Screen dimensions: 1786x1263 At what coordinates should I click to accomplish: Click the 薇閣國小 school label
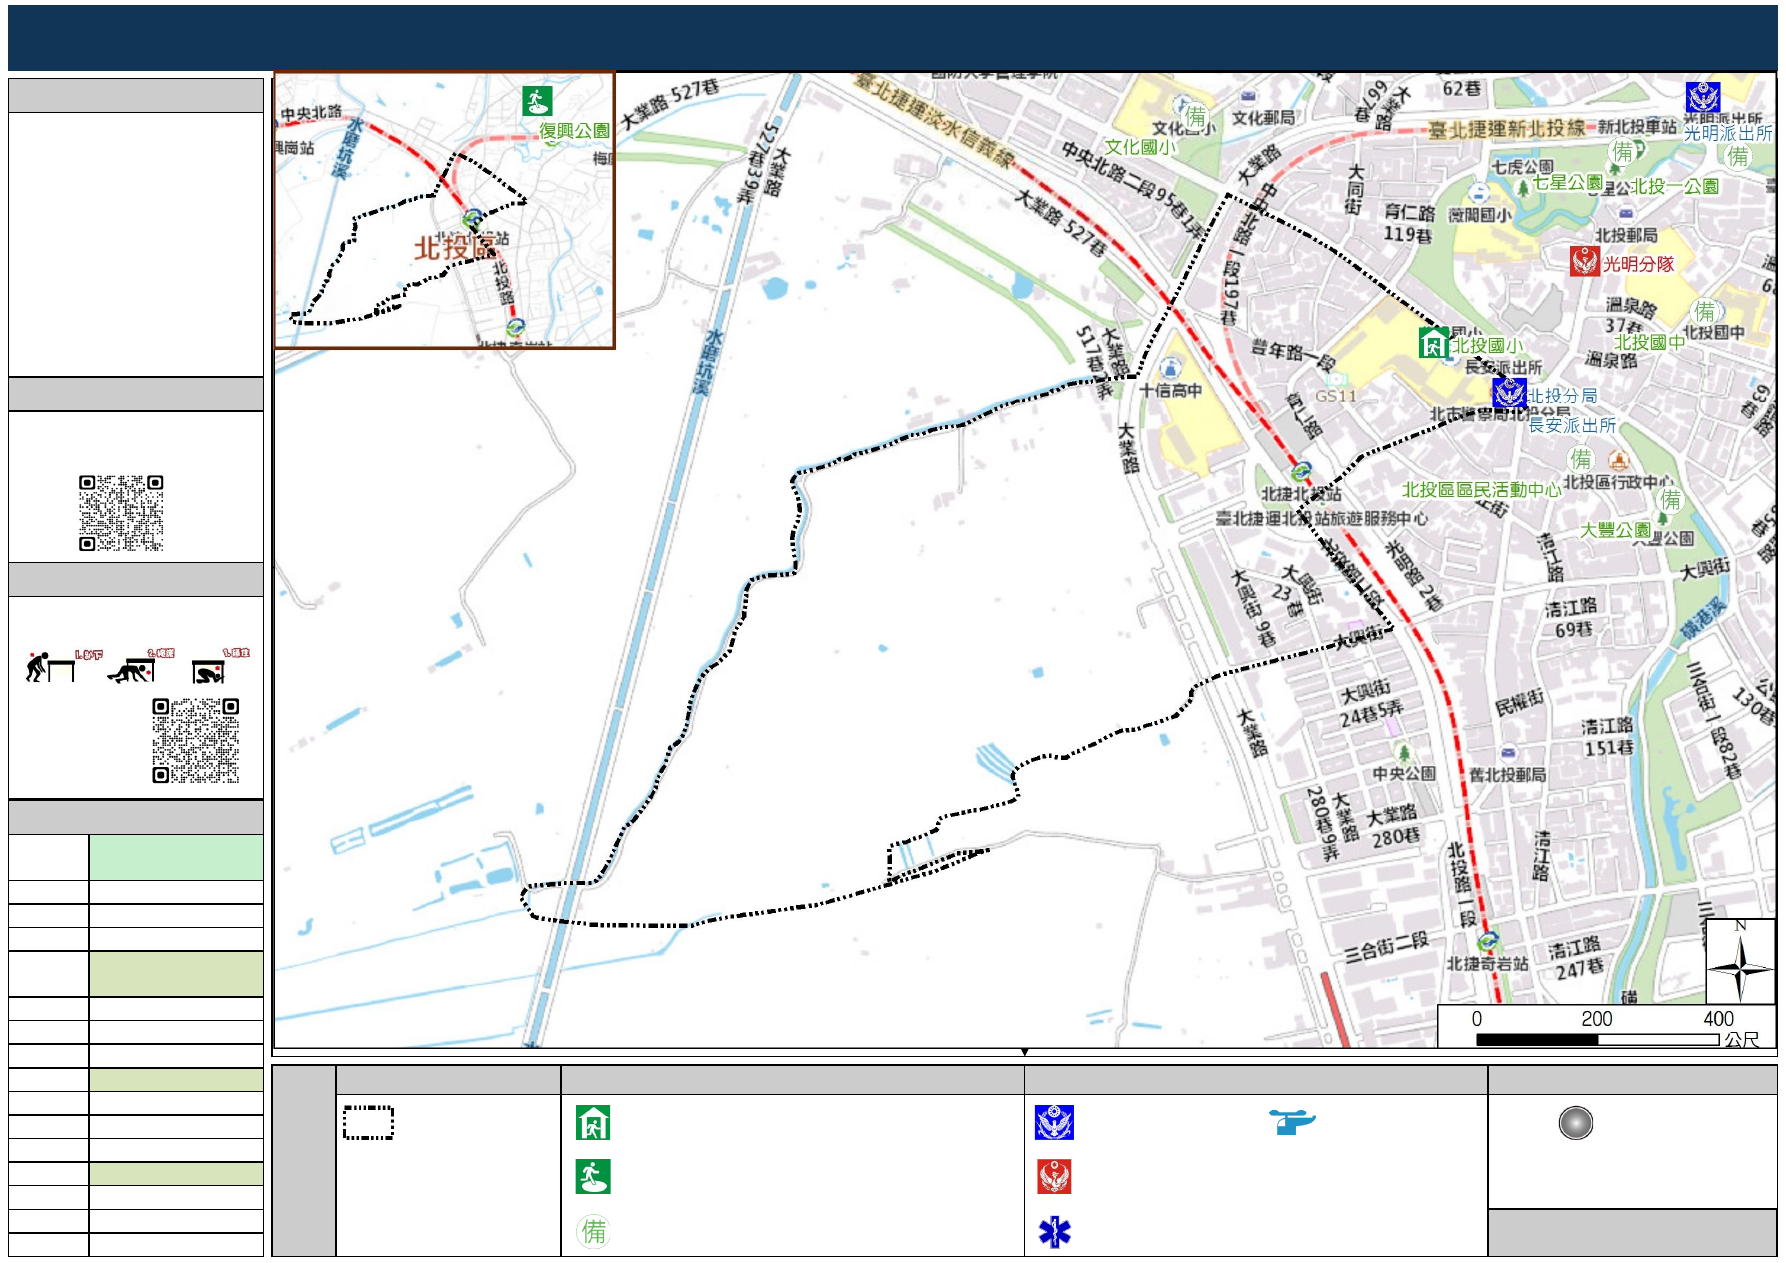(x=1480, y=215)
